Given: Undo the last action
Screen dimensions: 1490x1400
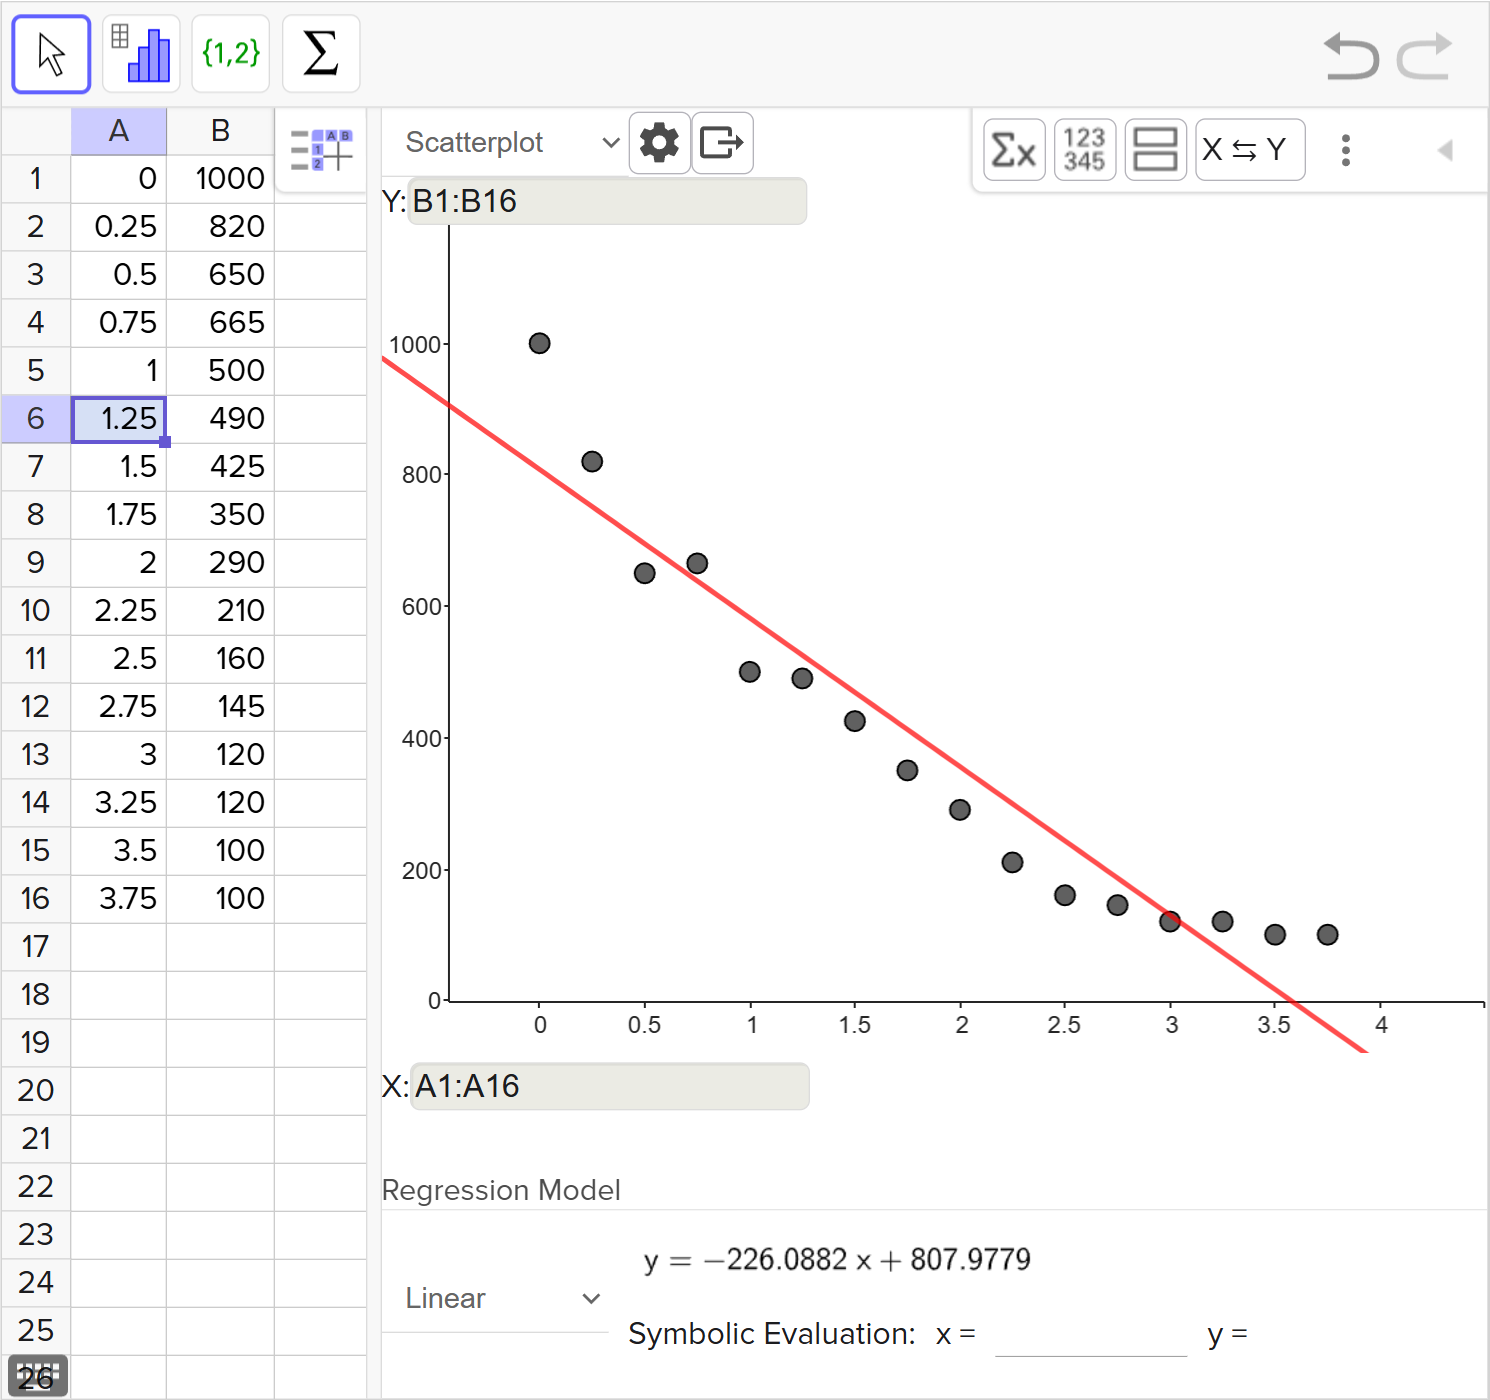Looking at the screenshot, I should tap(1351, 56).
